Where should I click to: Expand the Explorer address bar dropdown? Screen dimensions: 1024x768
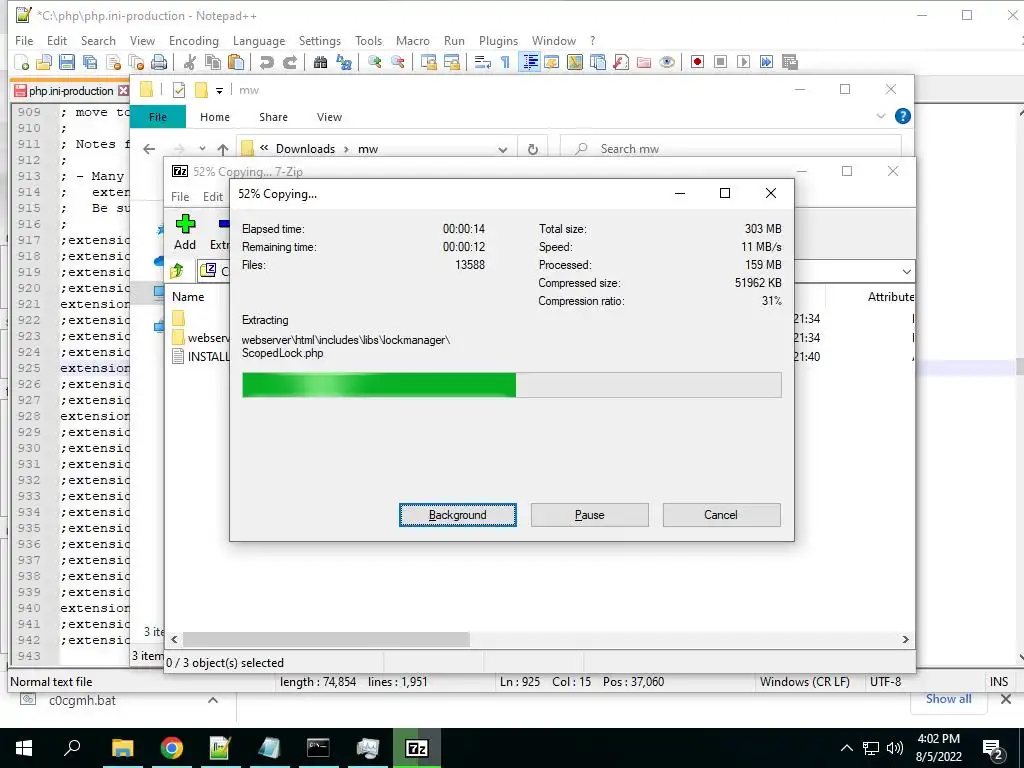[x=503, y=150]
